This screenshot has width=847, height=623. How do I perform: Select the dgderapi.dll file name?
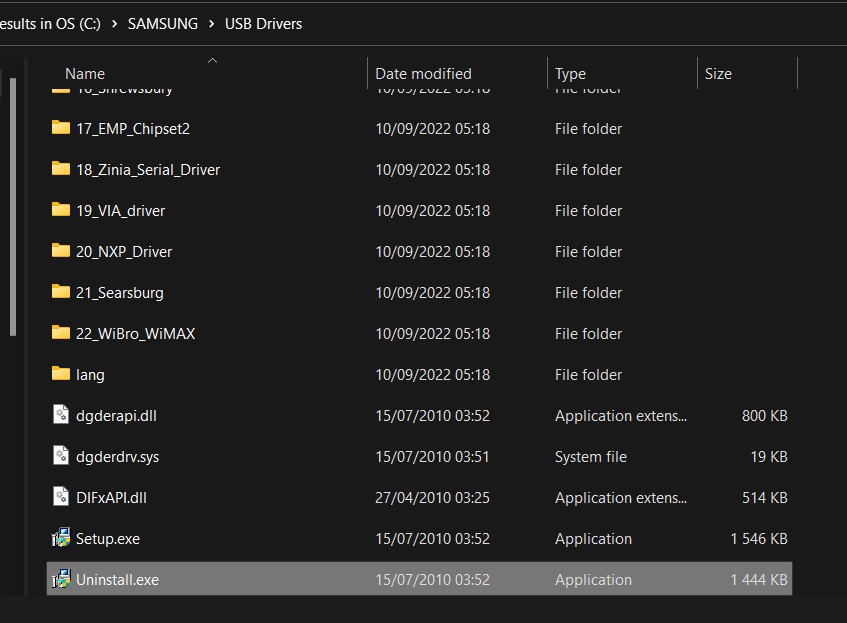click(116, 416)
